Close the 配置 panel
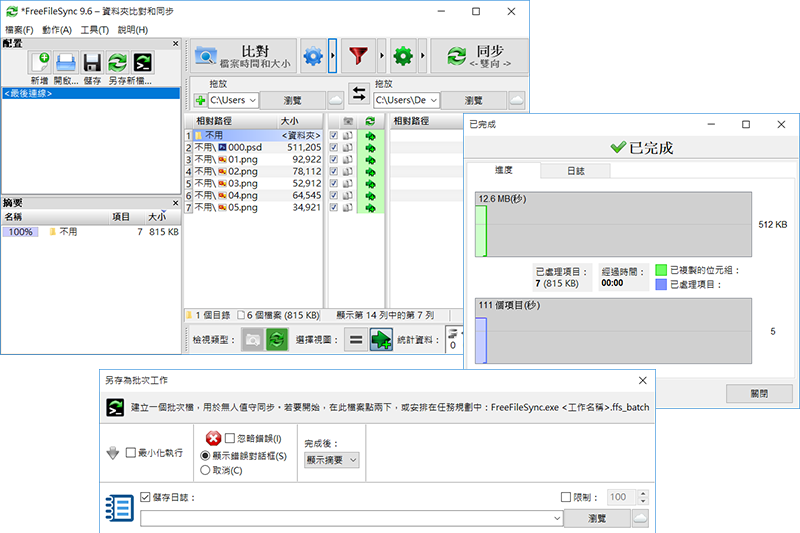Viewport: 800px width, 533px height. [x=176, y=44]
